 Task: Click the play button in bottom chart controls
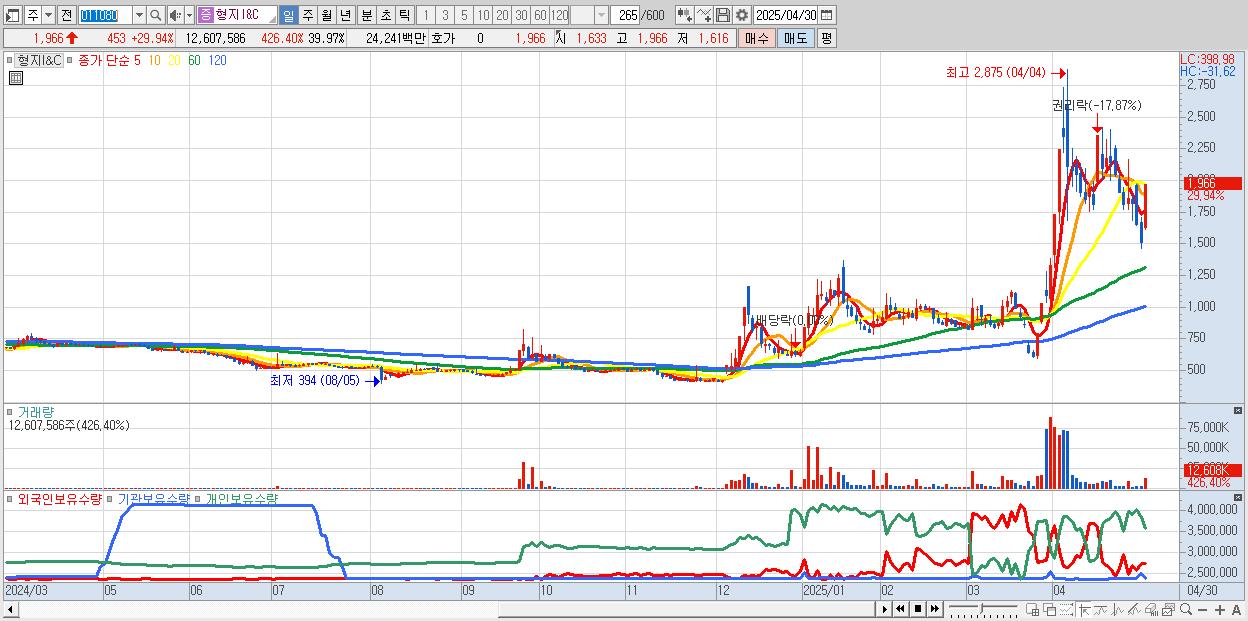885,609
